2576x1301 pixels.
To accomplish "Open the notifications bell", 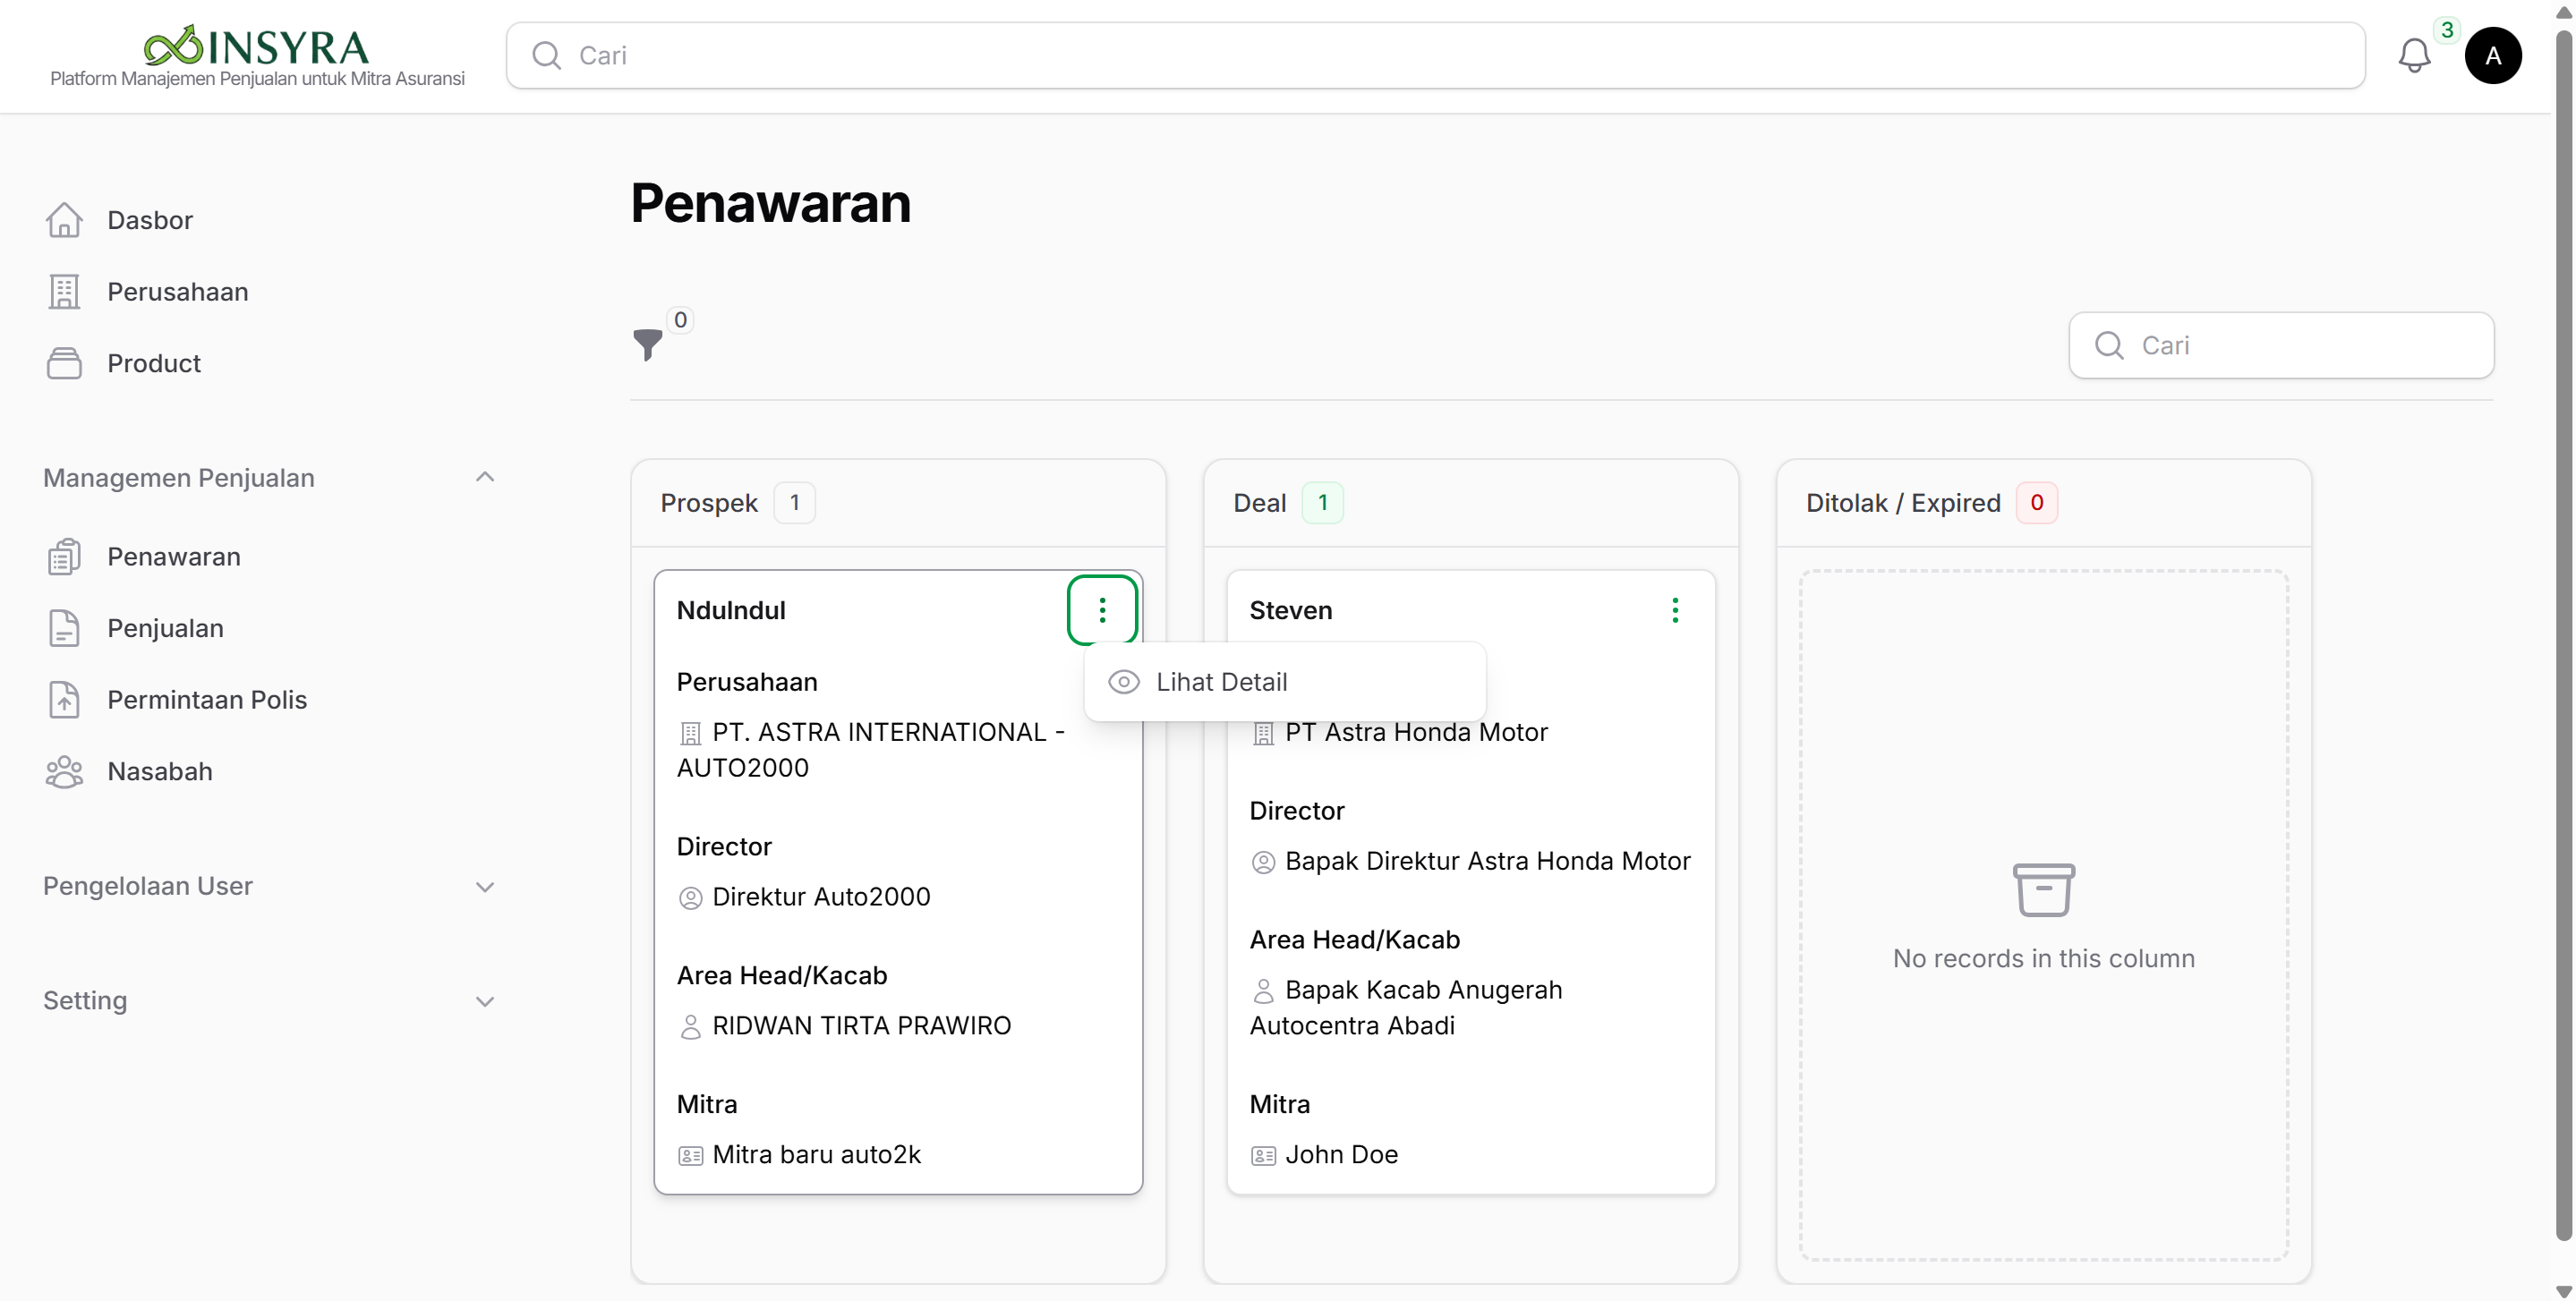I will pos(2414,55).
